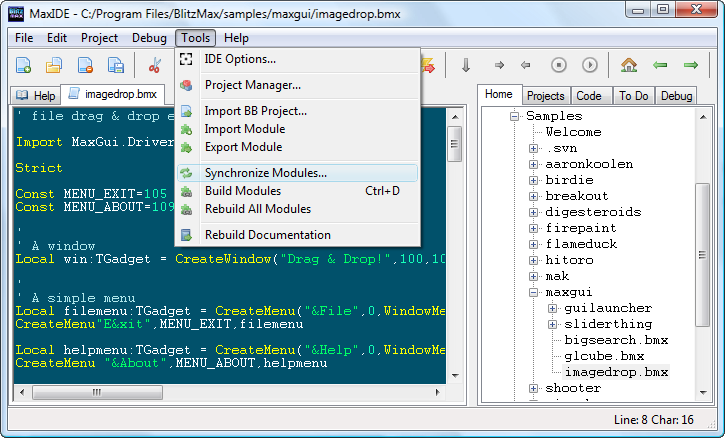This screenshot has width=725, height=438.
Task: Expand the digesteroids tree node
Action: pyautogui.click(x=533, y=212)
